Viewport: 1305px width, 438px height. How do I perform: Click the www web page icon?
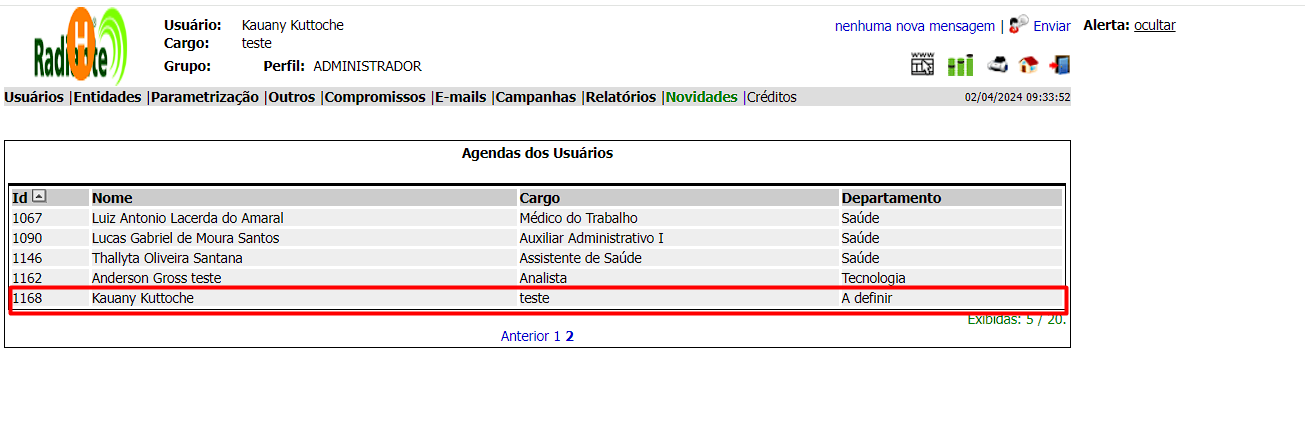(x=922, y=65)
